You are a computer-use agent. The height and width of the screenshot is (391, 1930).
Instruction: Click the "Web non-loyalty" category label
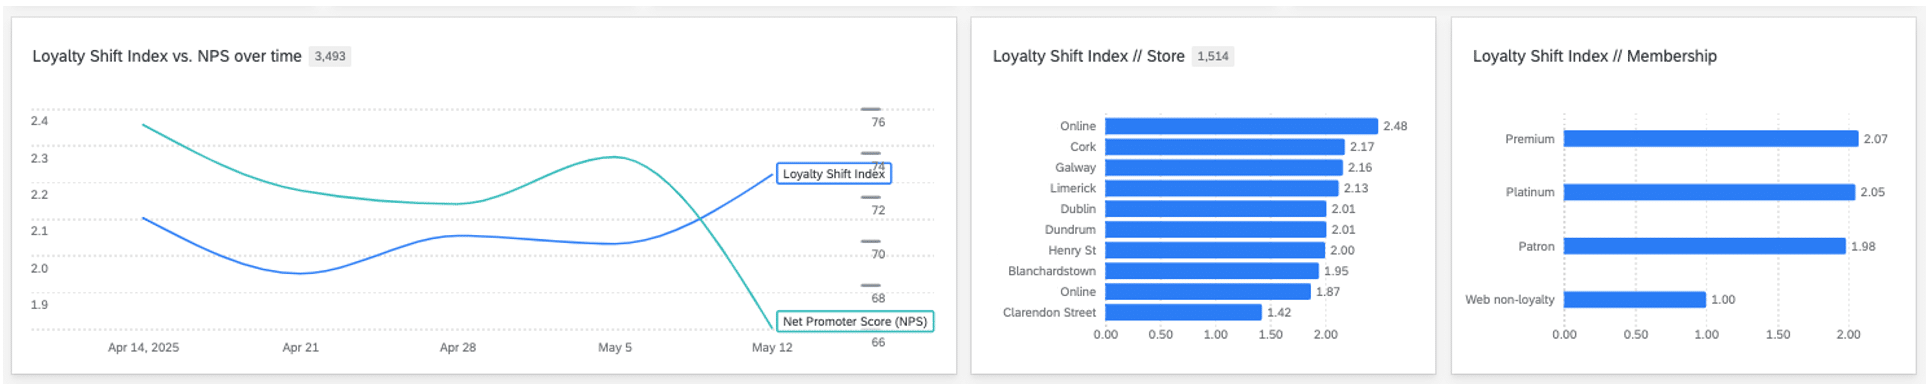pyautogui.click(x=1510, y=300)
